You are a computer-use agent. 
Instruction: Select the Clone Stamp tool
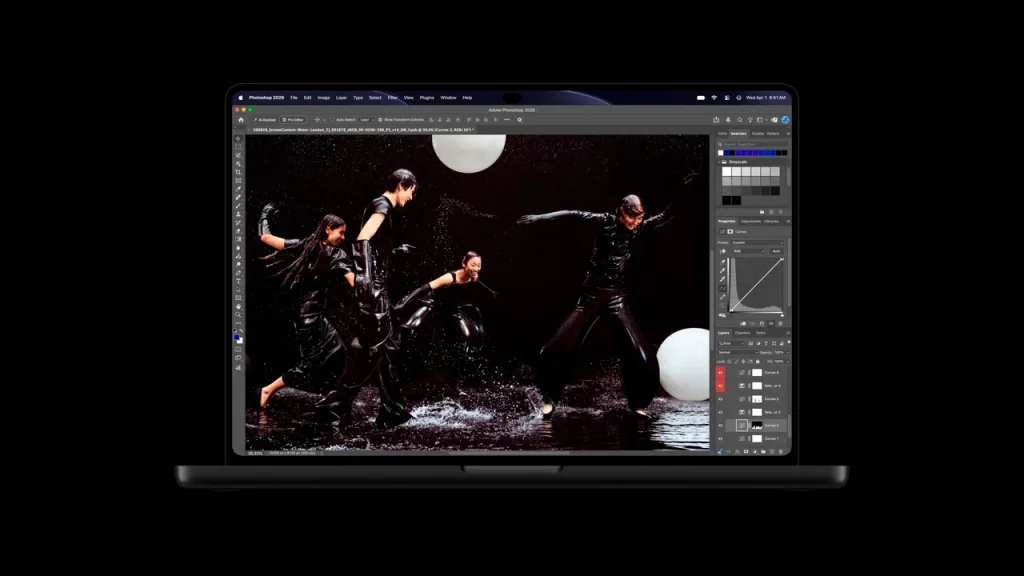click(238, 214)
